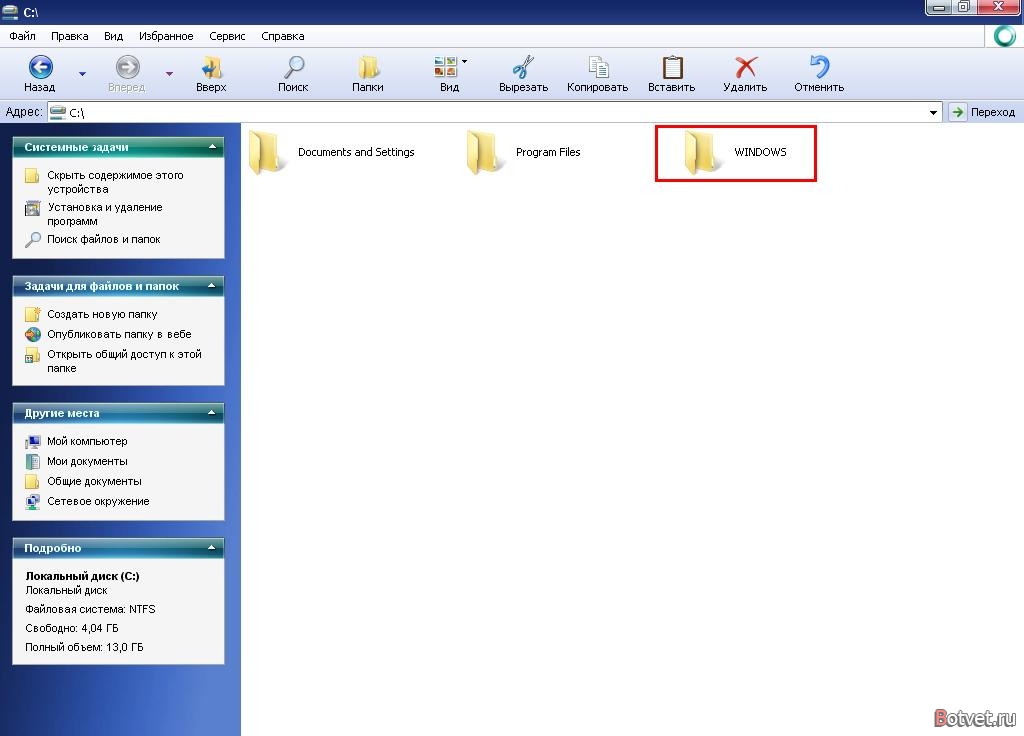Expand the address bar dropdown list

point(933,112)
